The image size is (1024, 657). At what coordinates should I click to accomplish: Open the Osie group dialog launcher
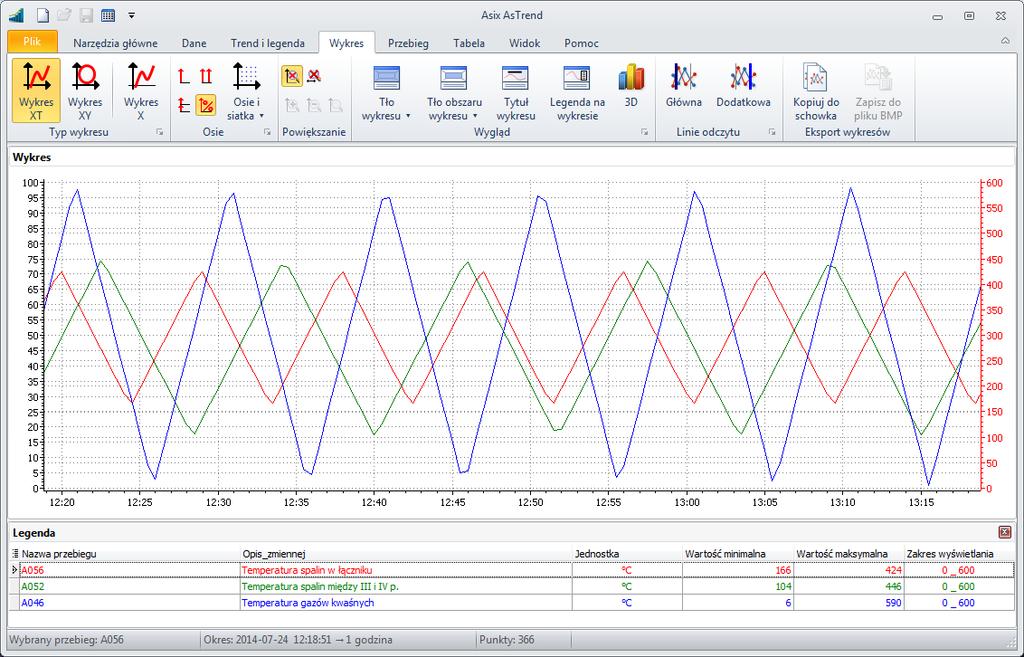point(267,132)
